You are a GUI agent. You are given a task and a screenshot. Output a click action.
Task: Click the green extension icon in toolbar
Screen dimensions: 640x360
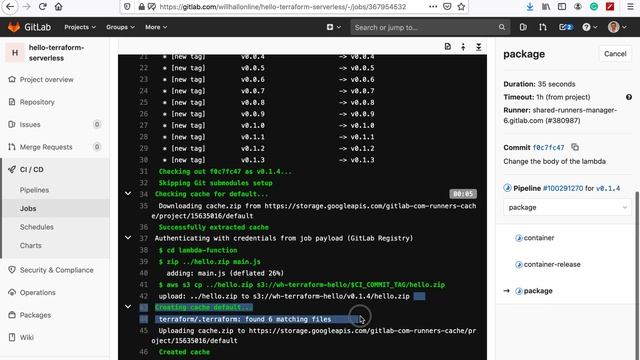tap(594, 7)
